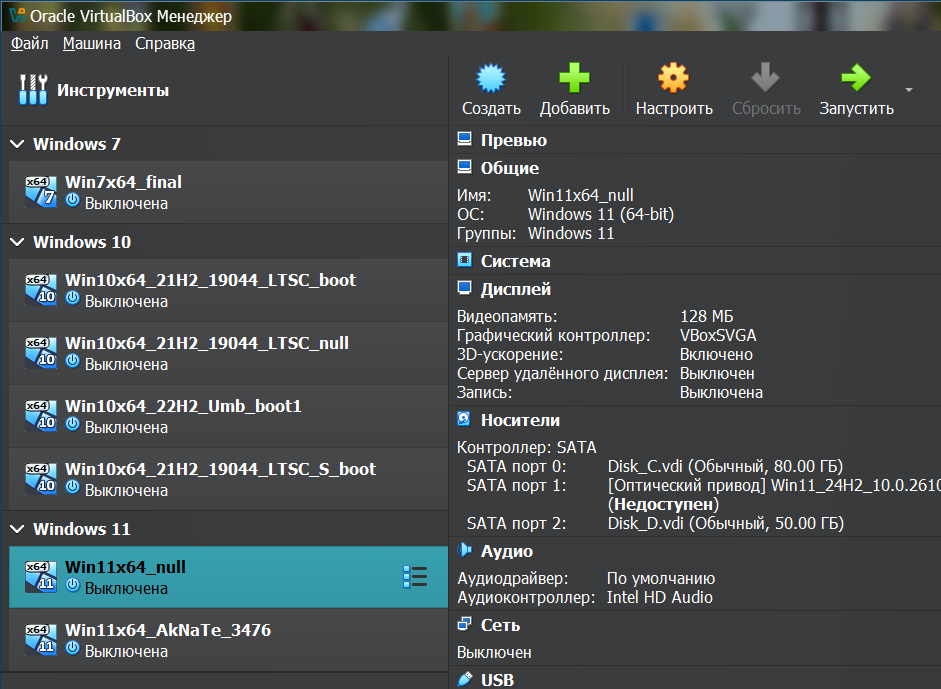This screenshot has height=689, width=941.
Task: Click the Windows 11 group title
Action: pyautogui.click(x=82, y=529)
